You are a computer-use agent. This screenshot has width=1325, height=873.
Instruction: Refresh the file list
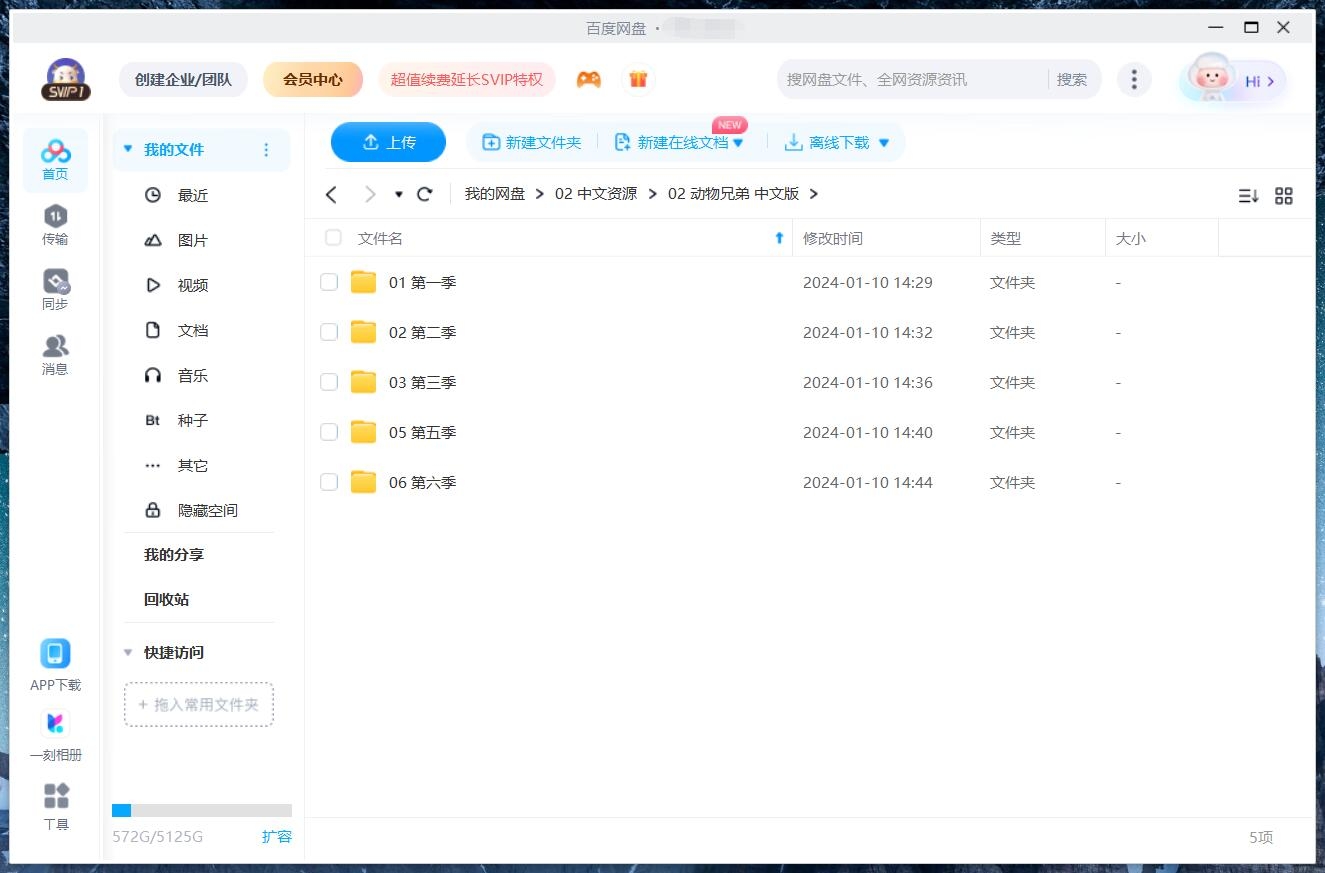point(424,193)
